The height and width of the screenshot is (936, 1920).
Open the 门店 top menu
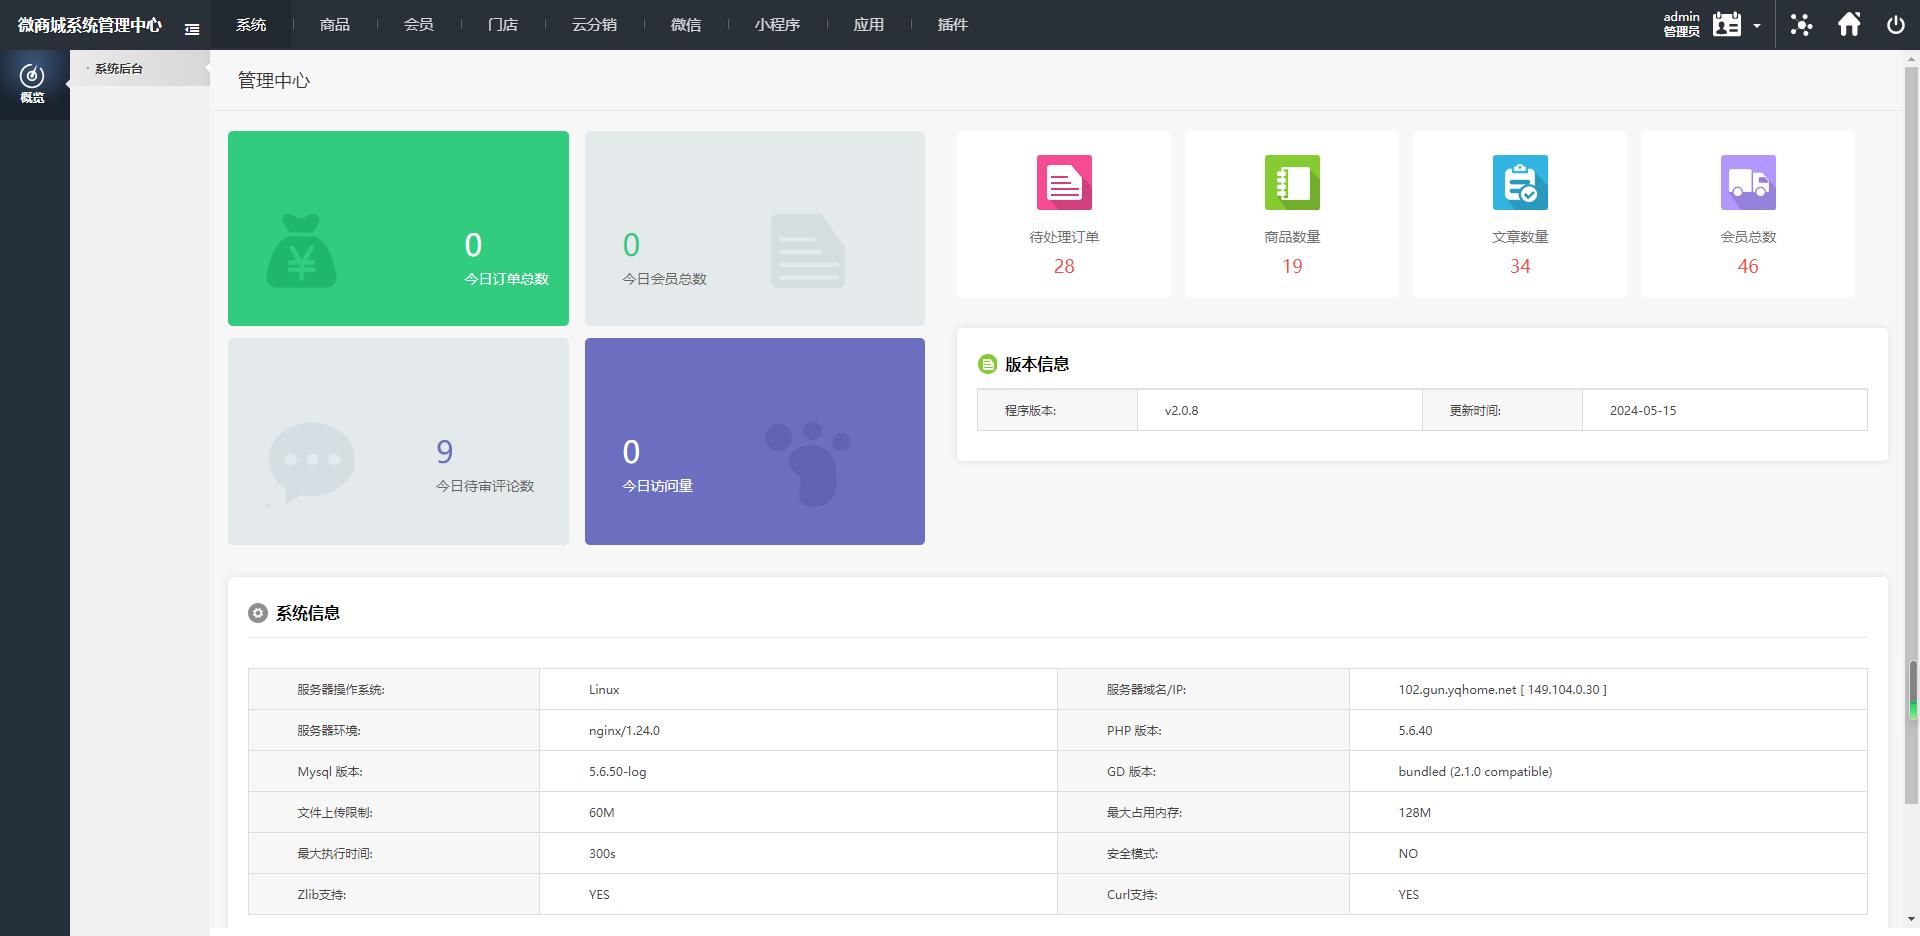[x=503, y=25]
